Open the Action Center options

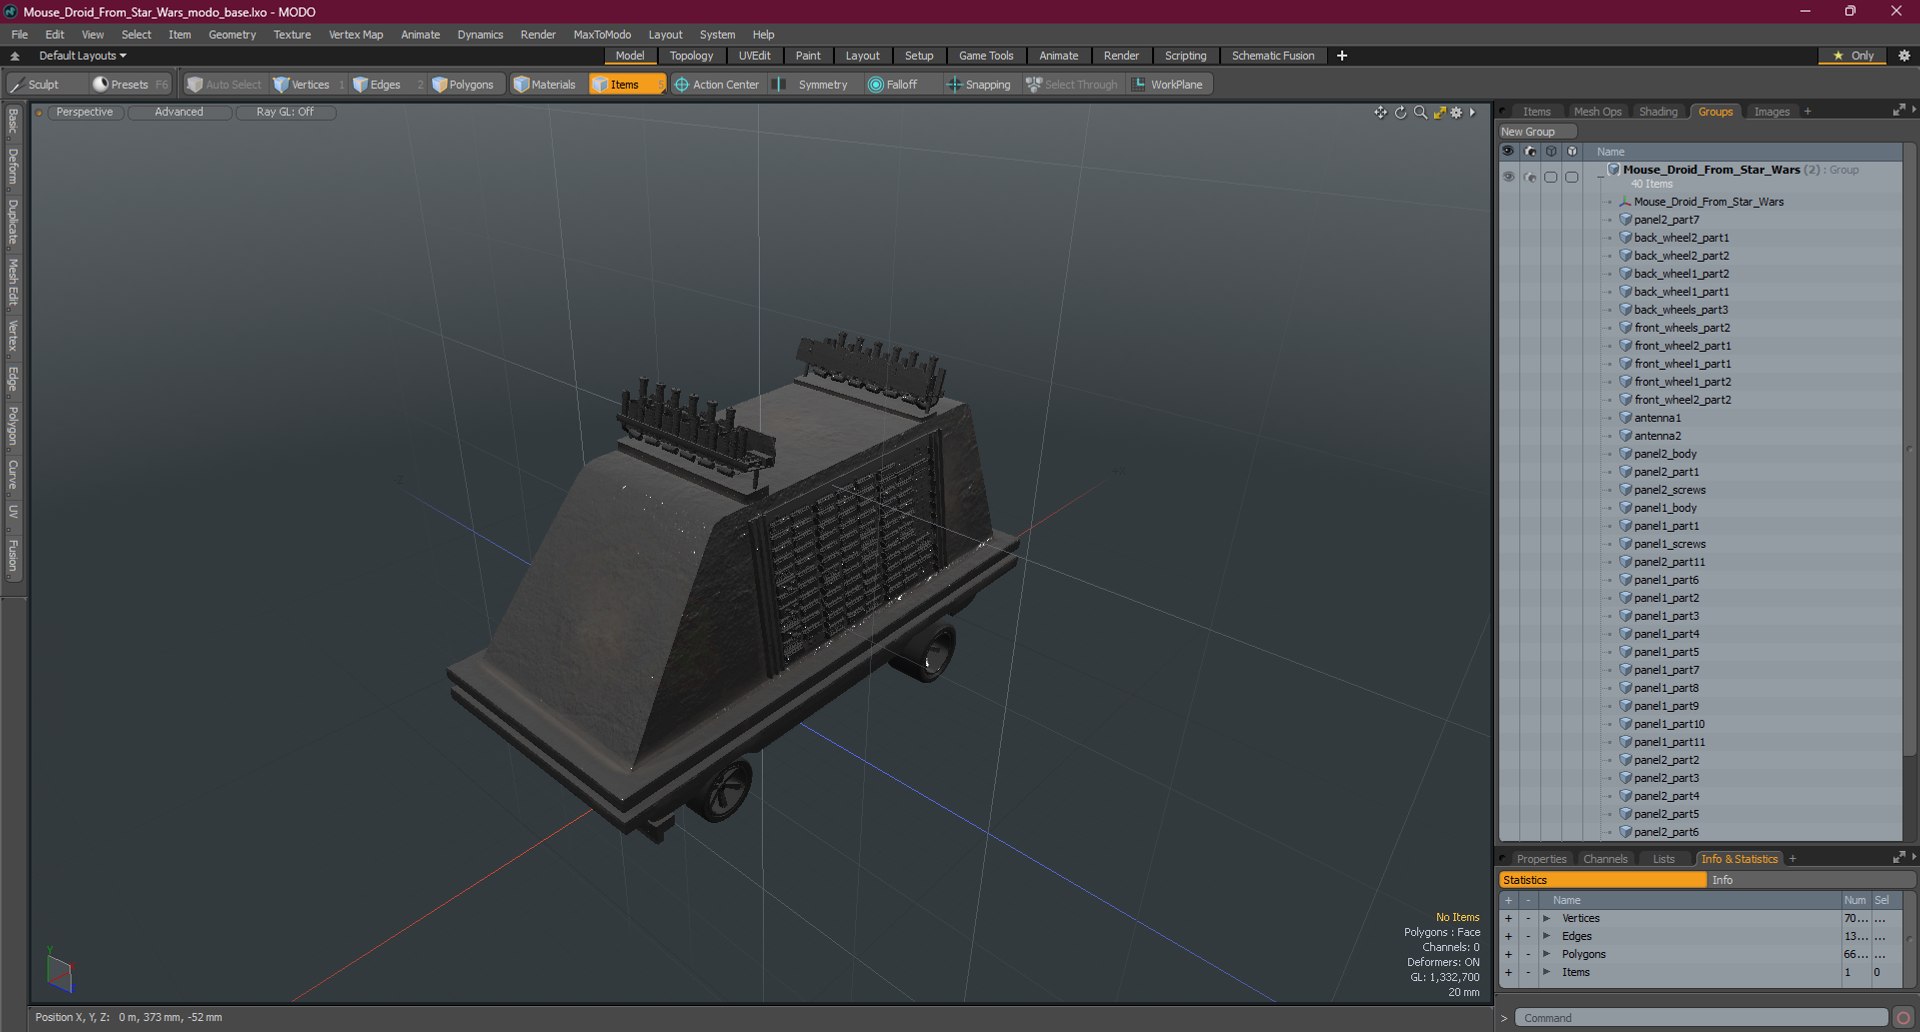tap(717, 85)
